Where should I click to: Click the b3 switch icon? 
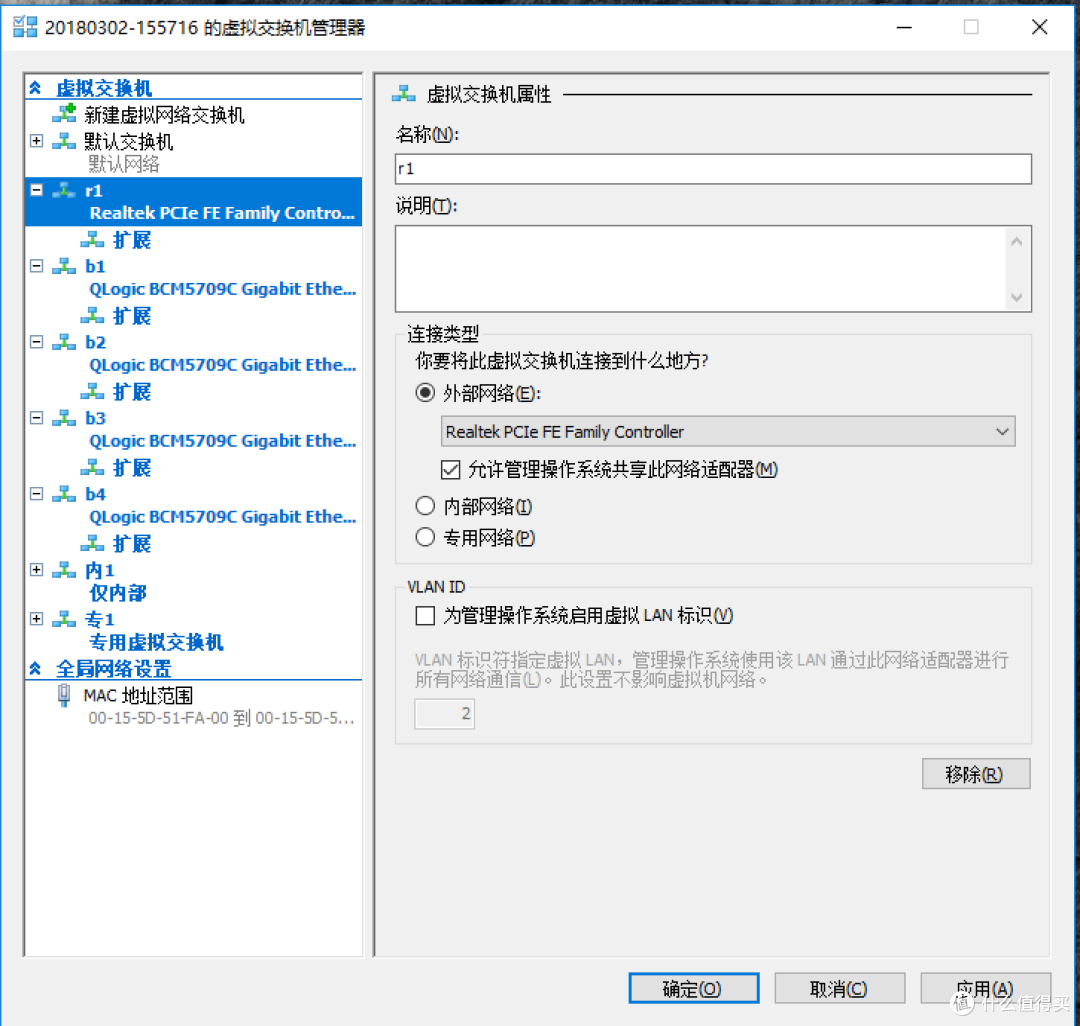[x=65, y=417]
